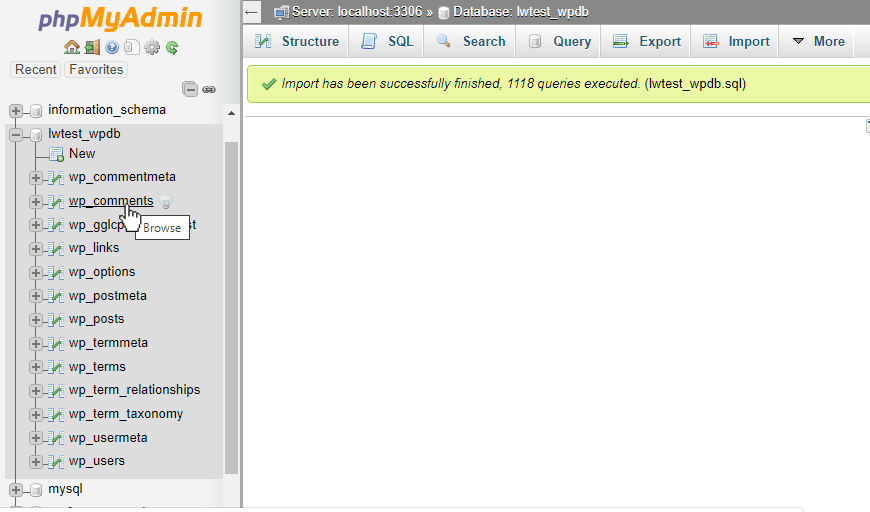Click the wp_users table icon
This screenshot has height=512, width=870.
click(55, 462)
